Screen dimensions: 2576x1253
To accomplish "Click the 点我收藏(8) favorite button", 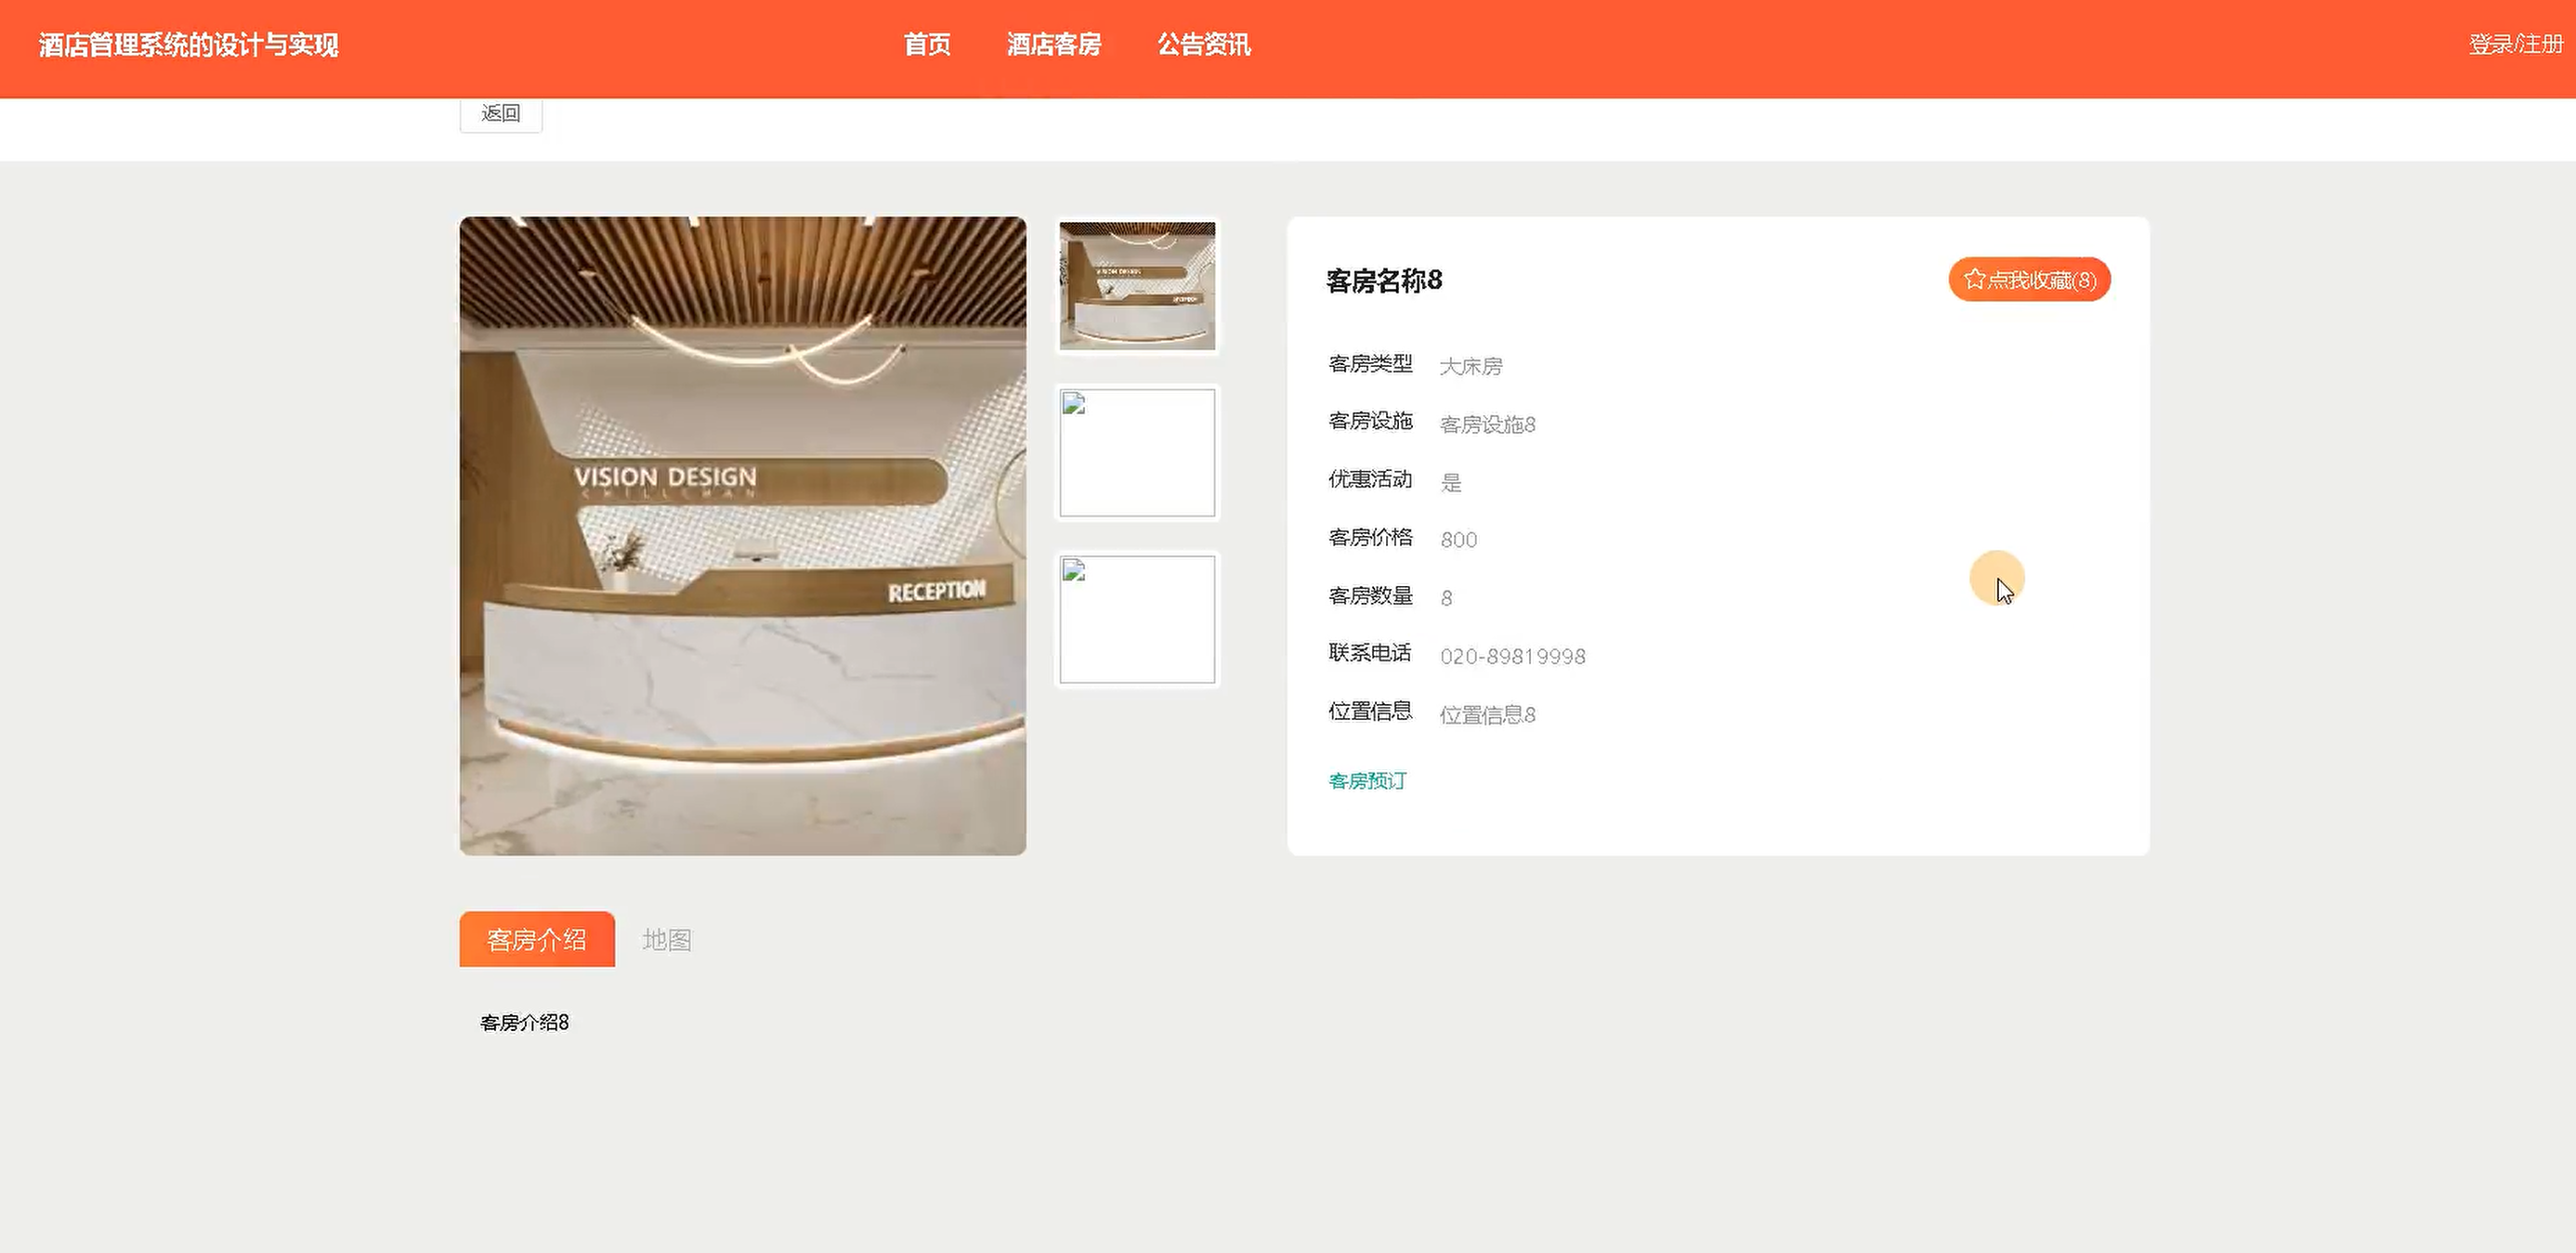I will [2029, 279].
